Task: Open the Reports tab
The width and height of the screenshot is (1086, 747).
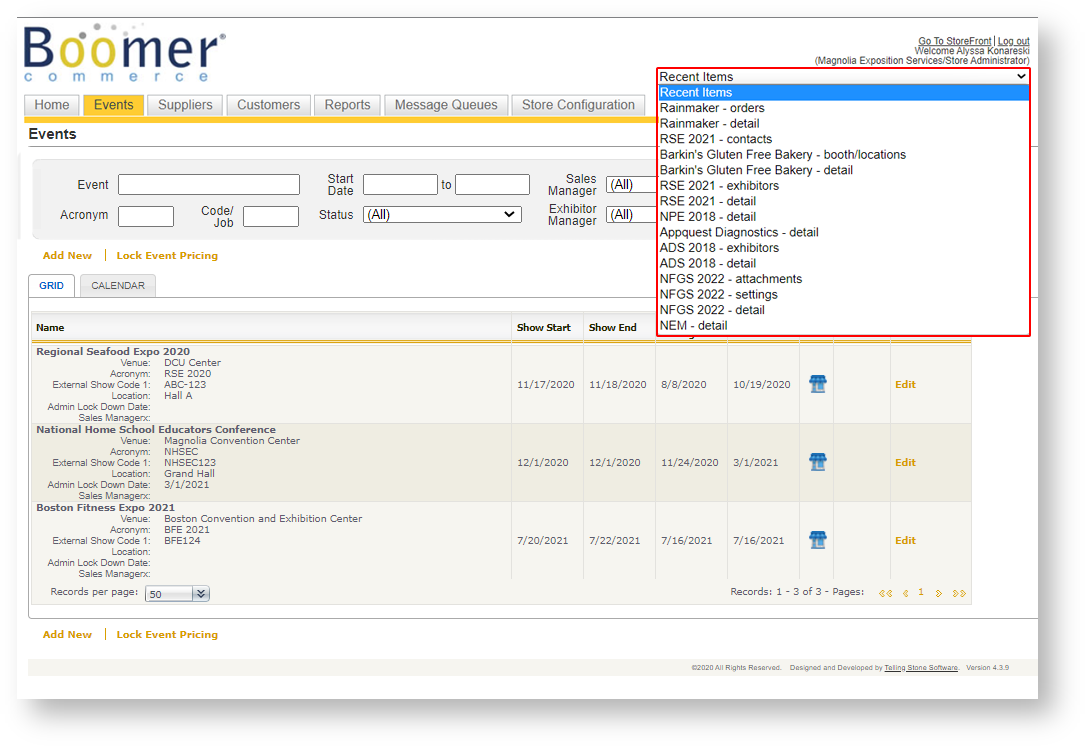Action: (x=348, y=105)
